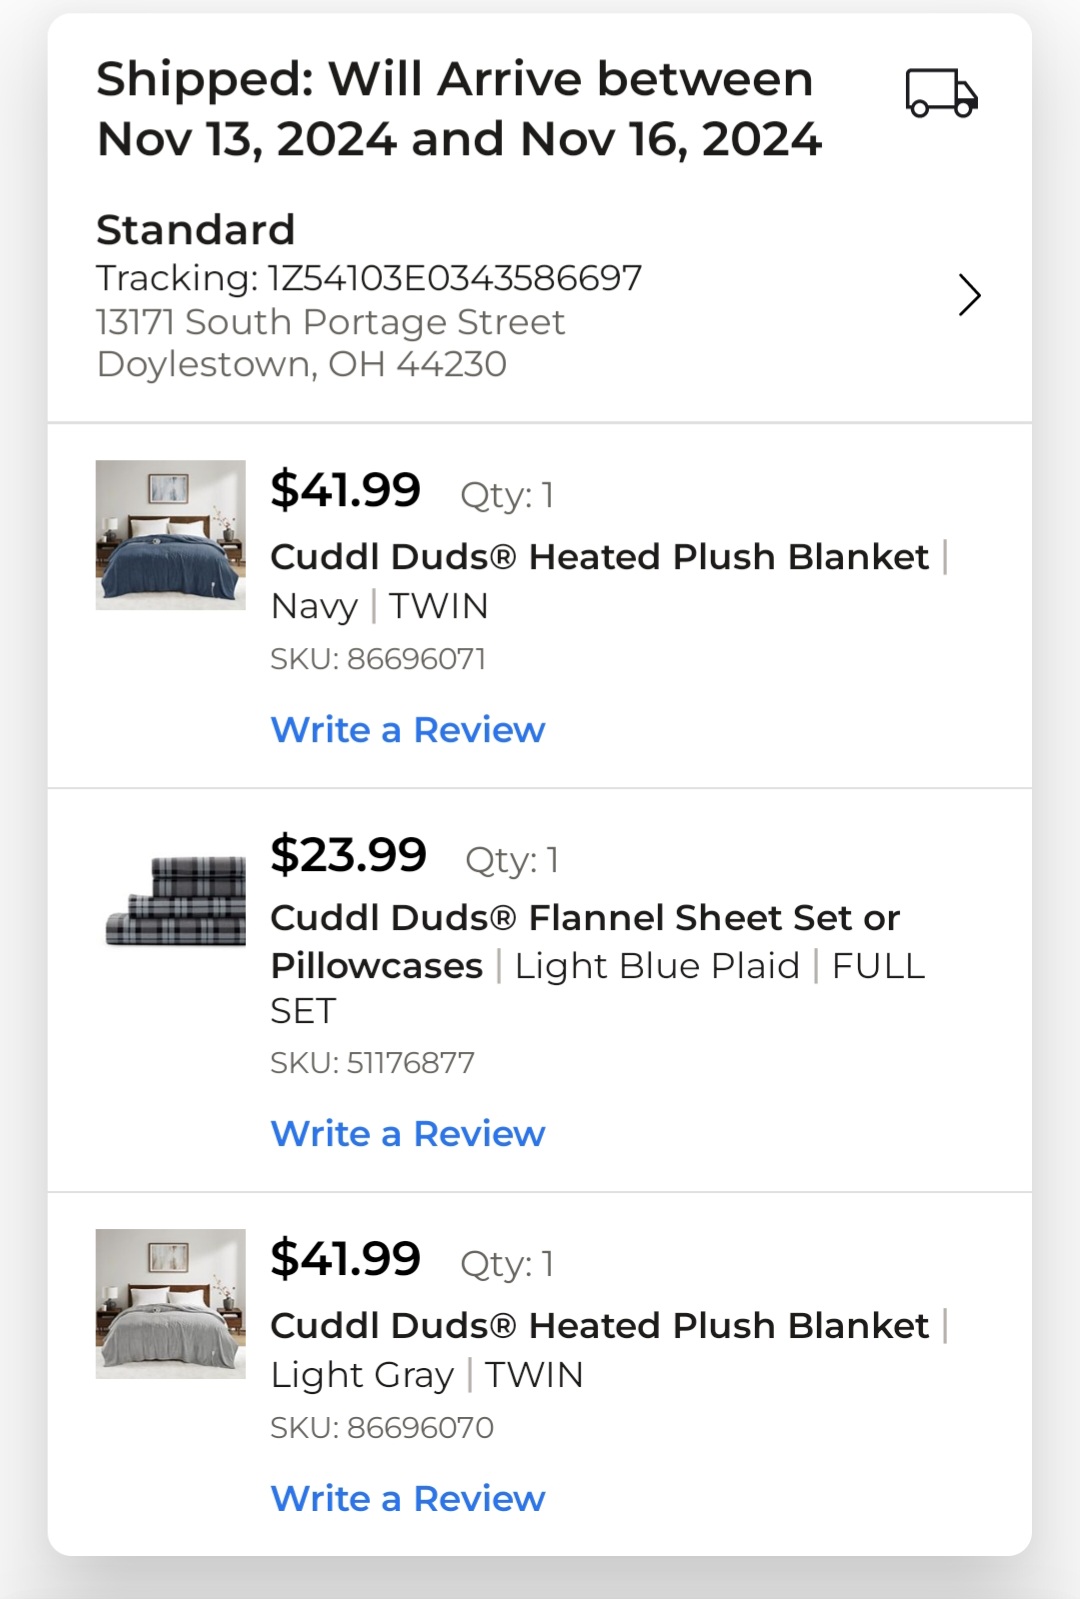
Task: Tap SKU 86696070 text
Action: [x=382, y=1428]
